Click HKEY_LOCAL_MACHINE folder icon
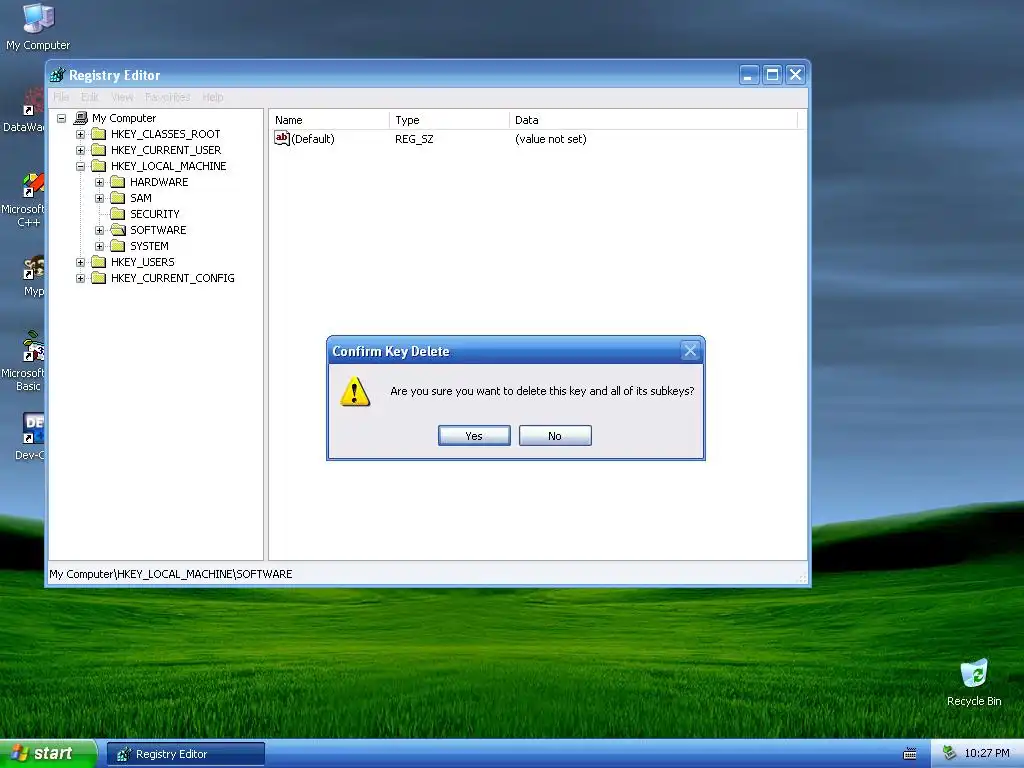The width and height of the screenshot is (1024, 768). tap(99, 166)
